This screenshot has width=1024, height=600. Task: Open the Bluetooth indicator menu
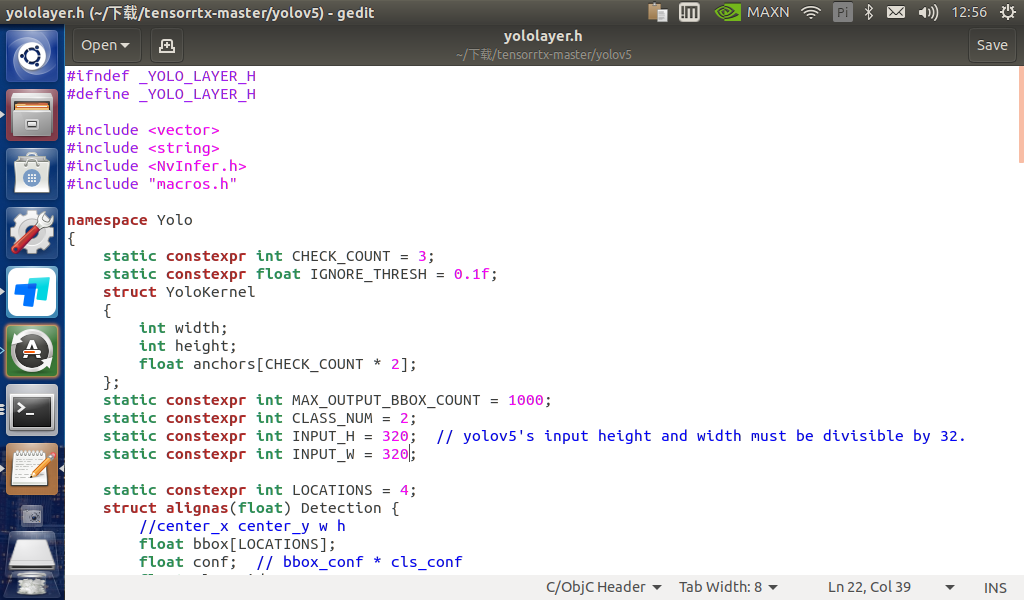[869, 12]
